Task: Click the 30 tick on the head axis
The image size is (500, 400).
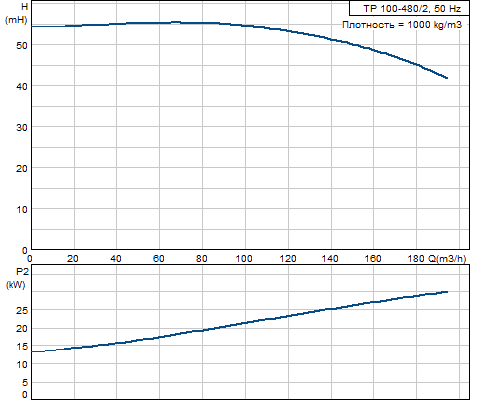Action: tap(22, 127)
